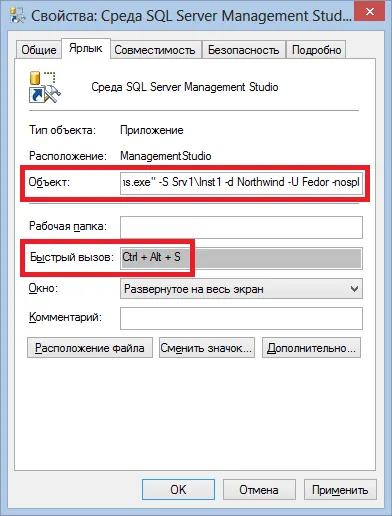Open the Совместимость tab
Image resolution: width=392 pixels, height=516 pixels.
click(x=155, y=50)
